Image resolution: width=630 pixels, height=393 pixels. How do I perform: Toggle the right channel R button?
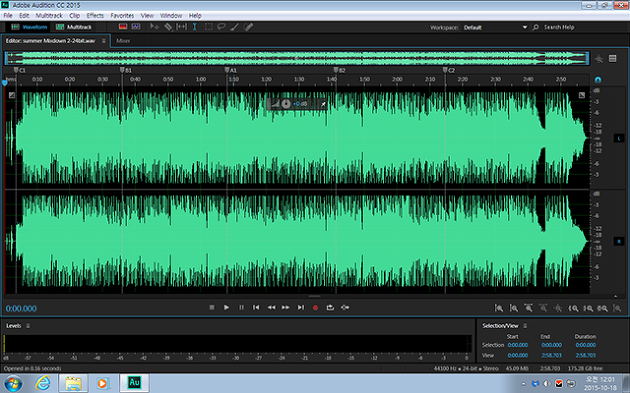[619, 242]
